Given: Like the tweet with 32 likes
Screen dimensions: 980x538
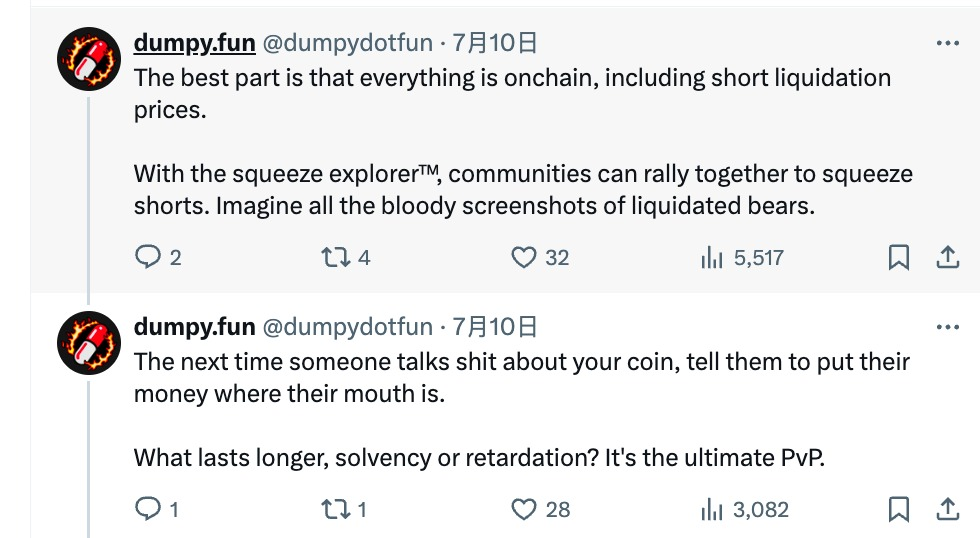Looking at the screenshot, I should (x=524, y=258).
